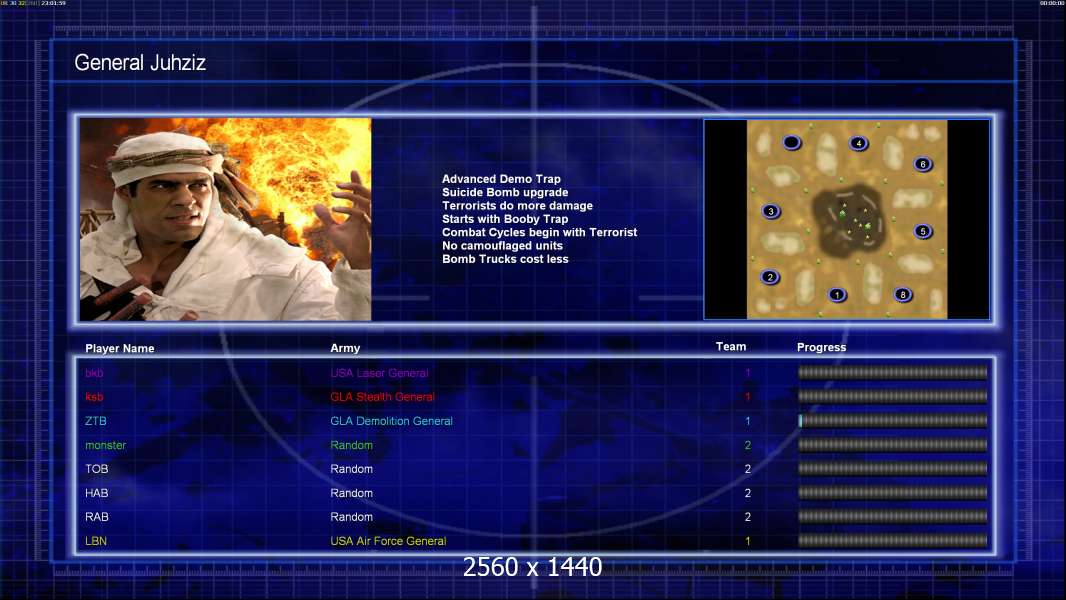Select player name 'HAB'
Image resolution: width=1066 pixels, height=600 pixels.
click(x=97, y=493)
